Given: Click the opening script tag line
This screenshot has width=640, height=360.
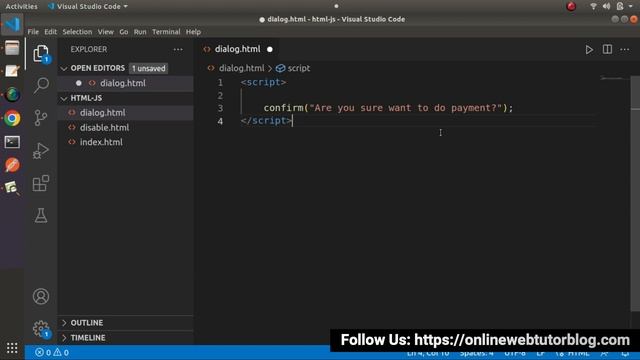Looking at the screenshot, I should tap(263, 82).
